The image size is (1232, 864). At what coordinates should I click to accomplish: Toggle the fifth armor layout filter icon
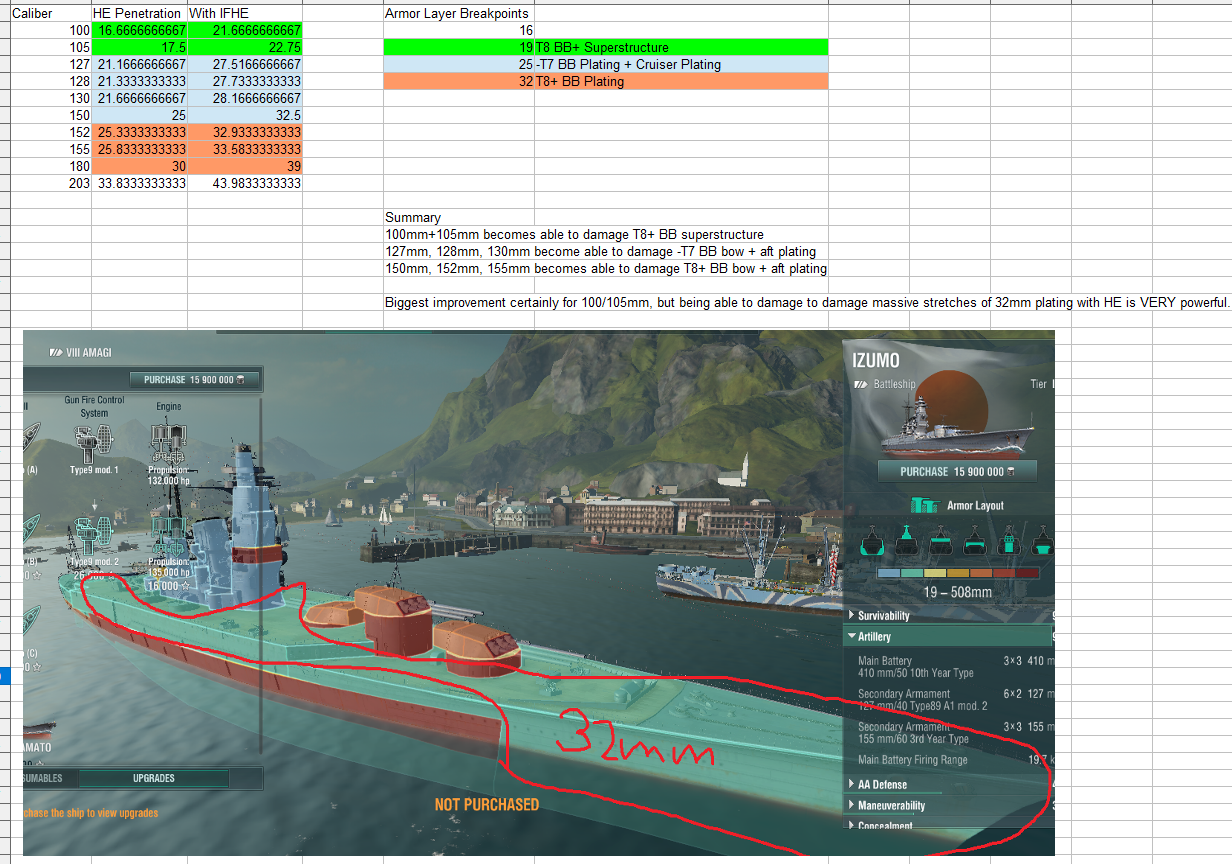tap(1009, 543)
